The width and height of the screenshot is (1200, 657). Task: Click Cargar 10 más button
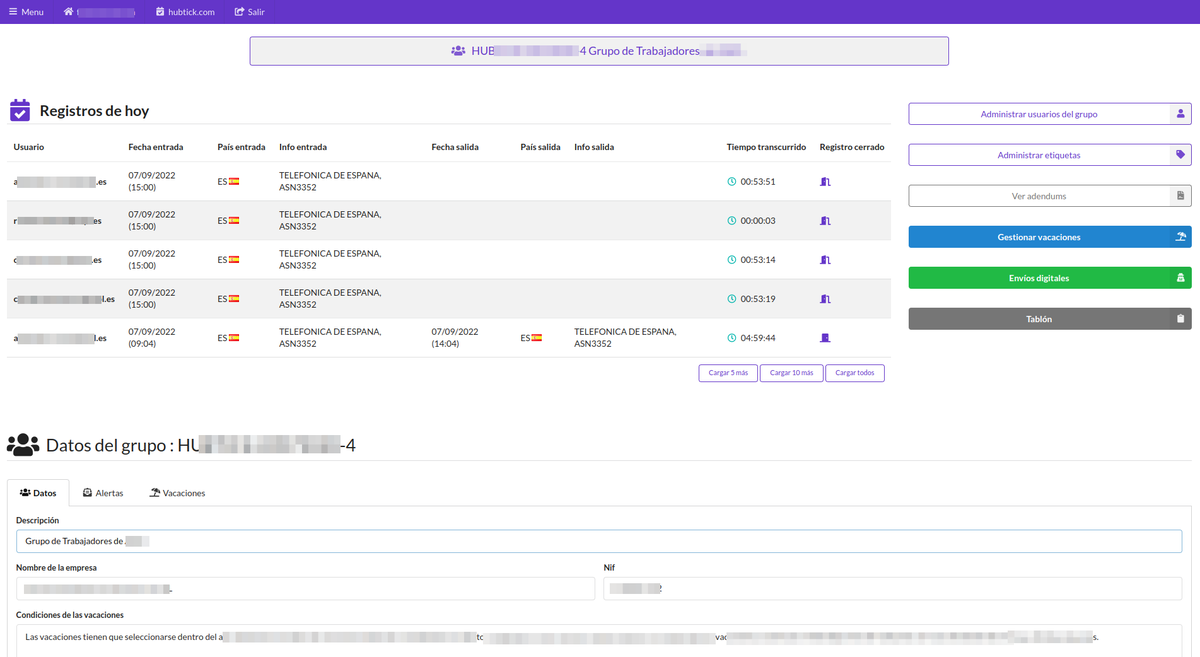pos(791,373)
